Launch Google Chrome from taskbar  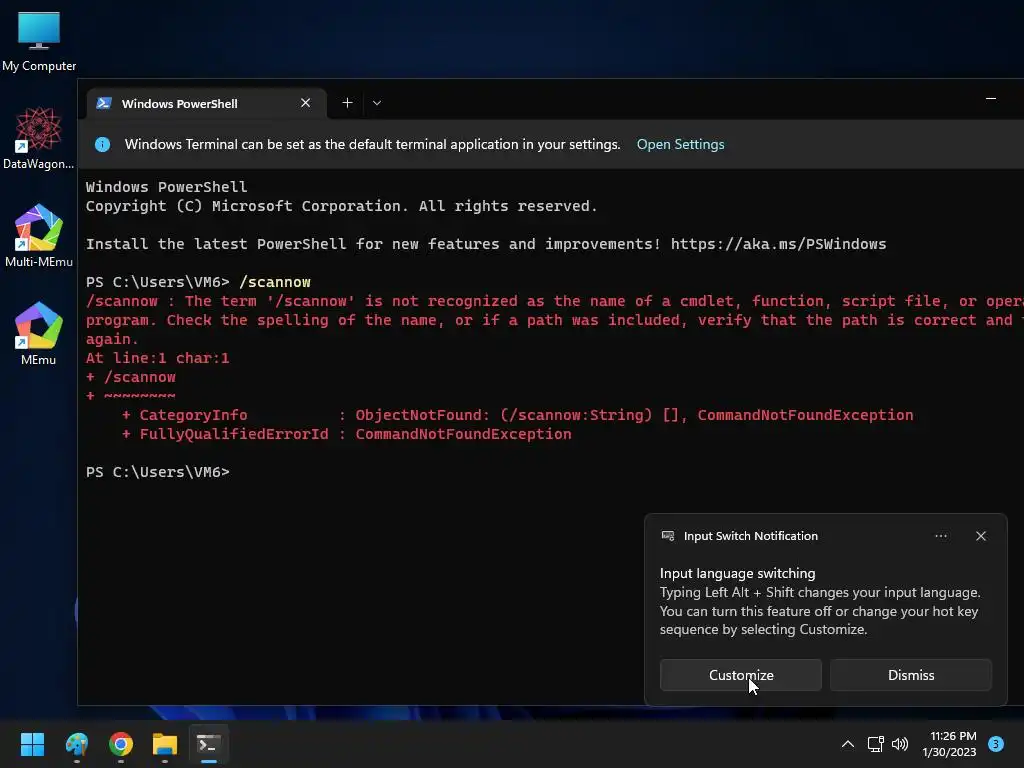121,744
